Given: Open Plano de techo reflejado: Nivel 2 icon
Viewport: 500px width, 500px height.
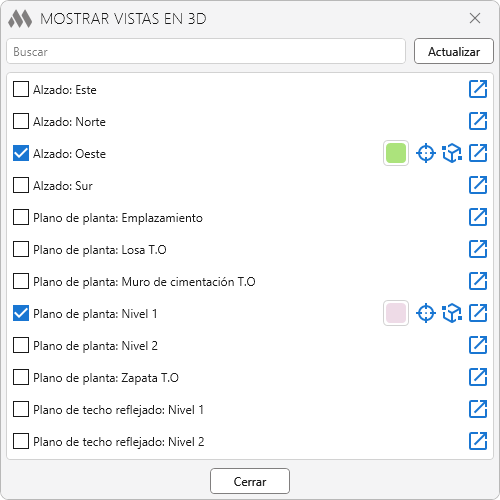Looking at the screenshot, I should pyautogui.click(x=478, y=441).
